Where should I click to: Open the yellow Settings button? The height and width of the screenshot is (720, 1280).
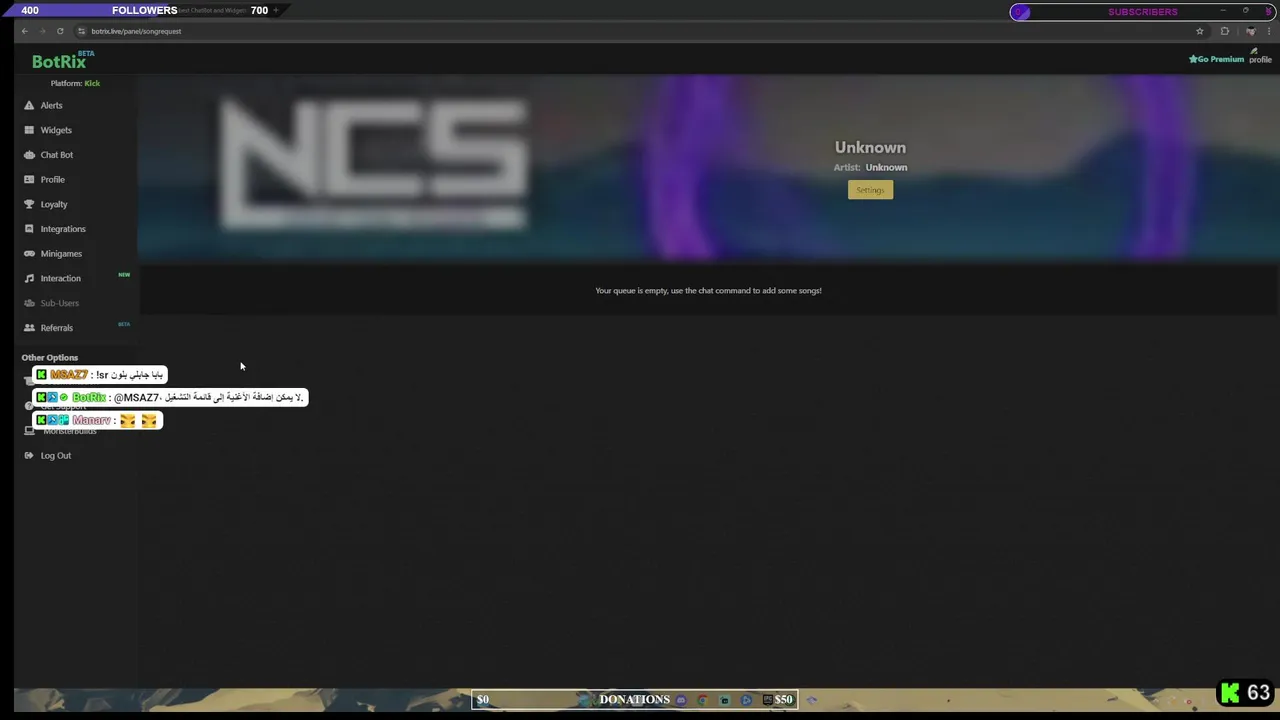870,190
